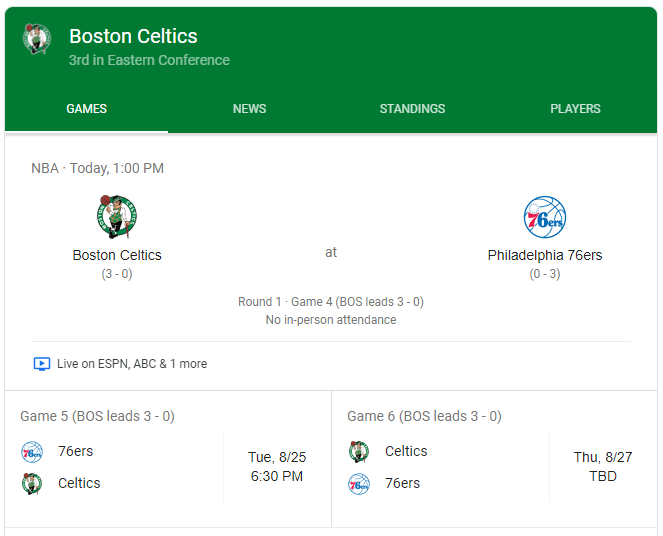The width and height of the screenshot is (663, 536).
Task: Click the 76ers logo in Game 6
Action: (x=359, y=484)
